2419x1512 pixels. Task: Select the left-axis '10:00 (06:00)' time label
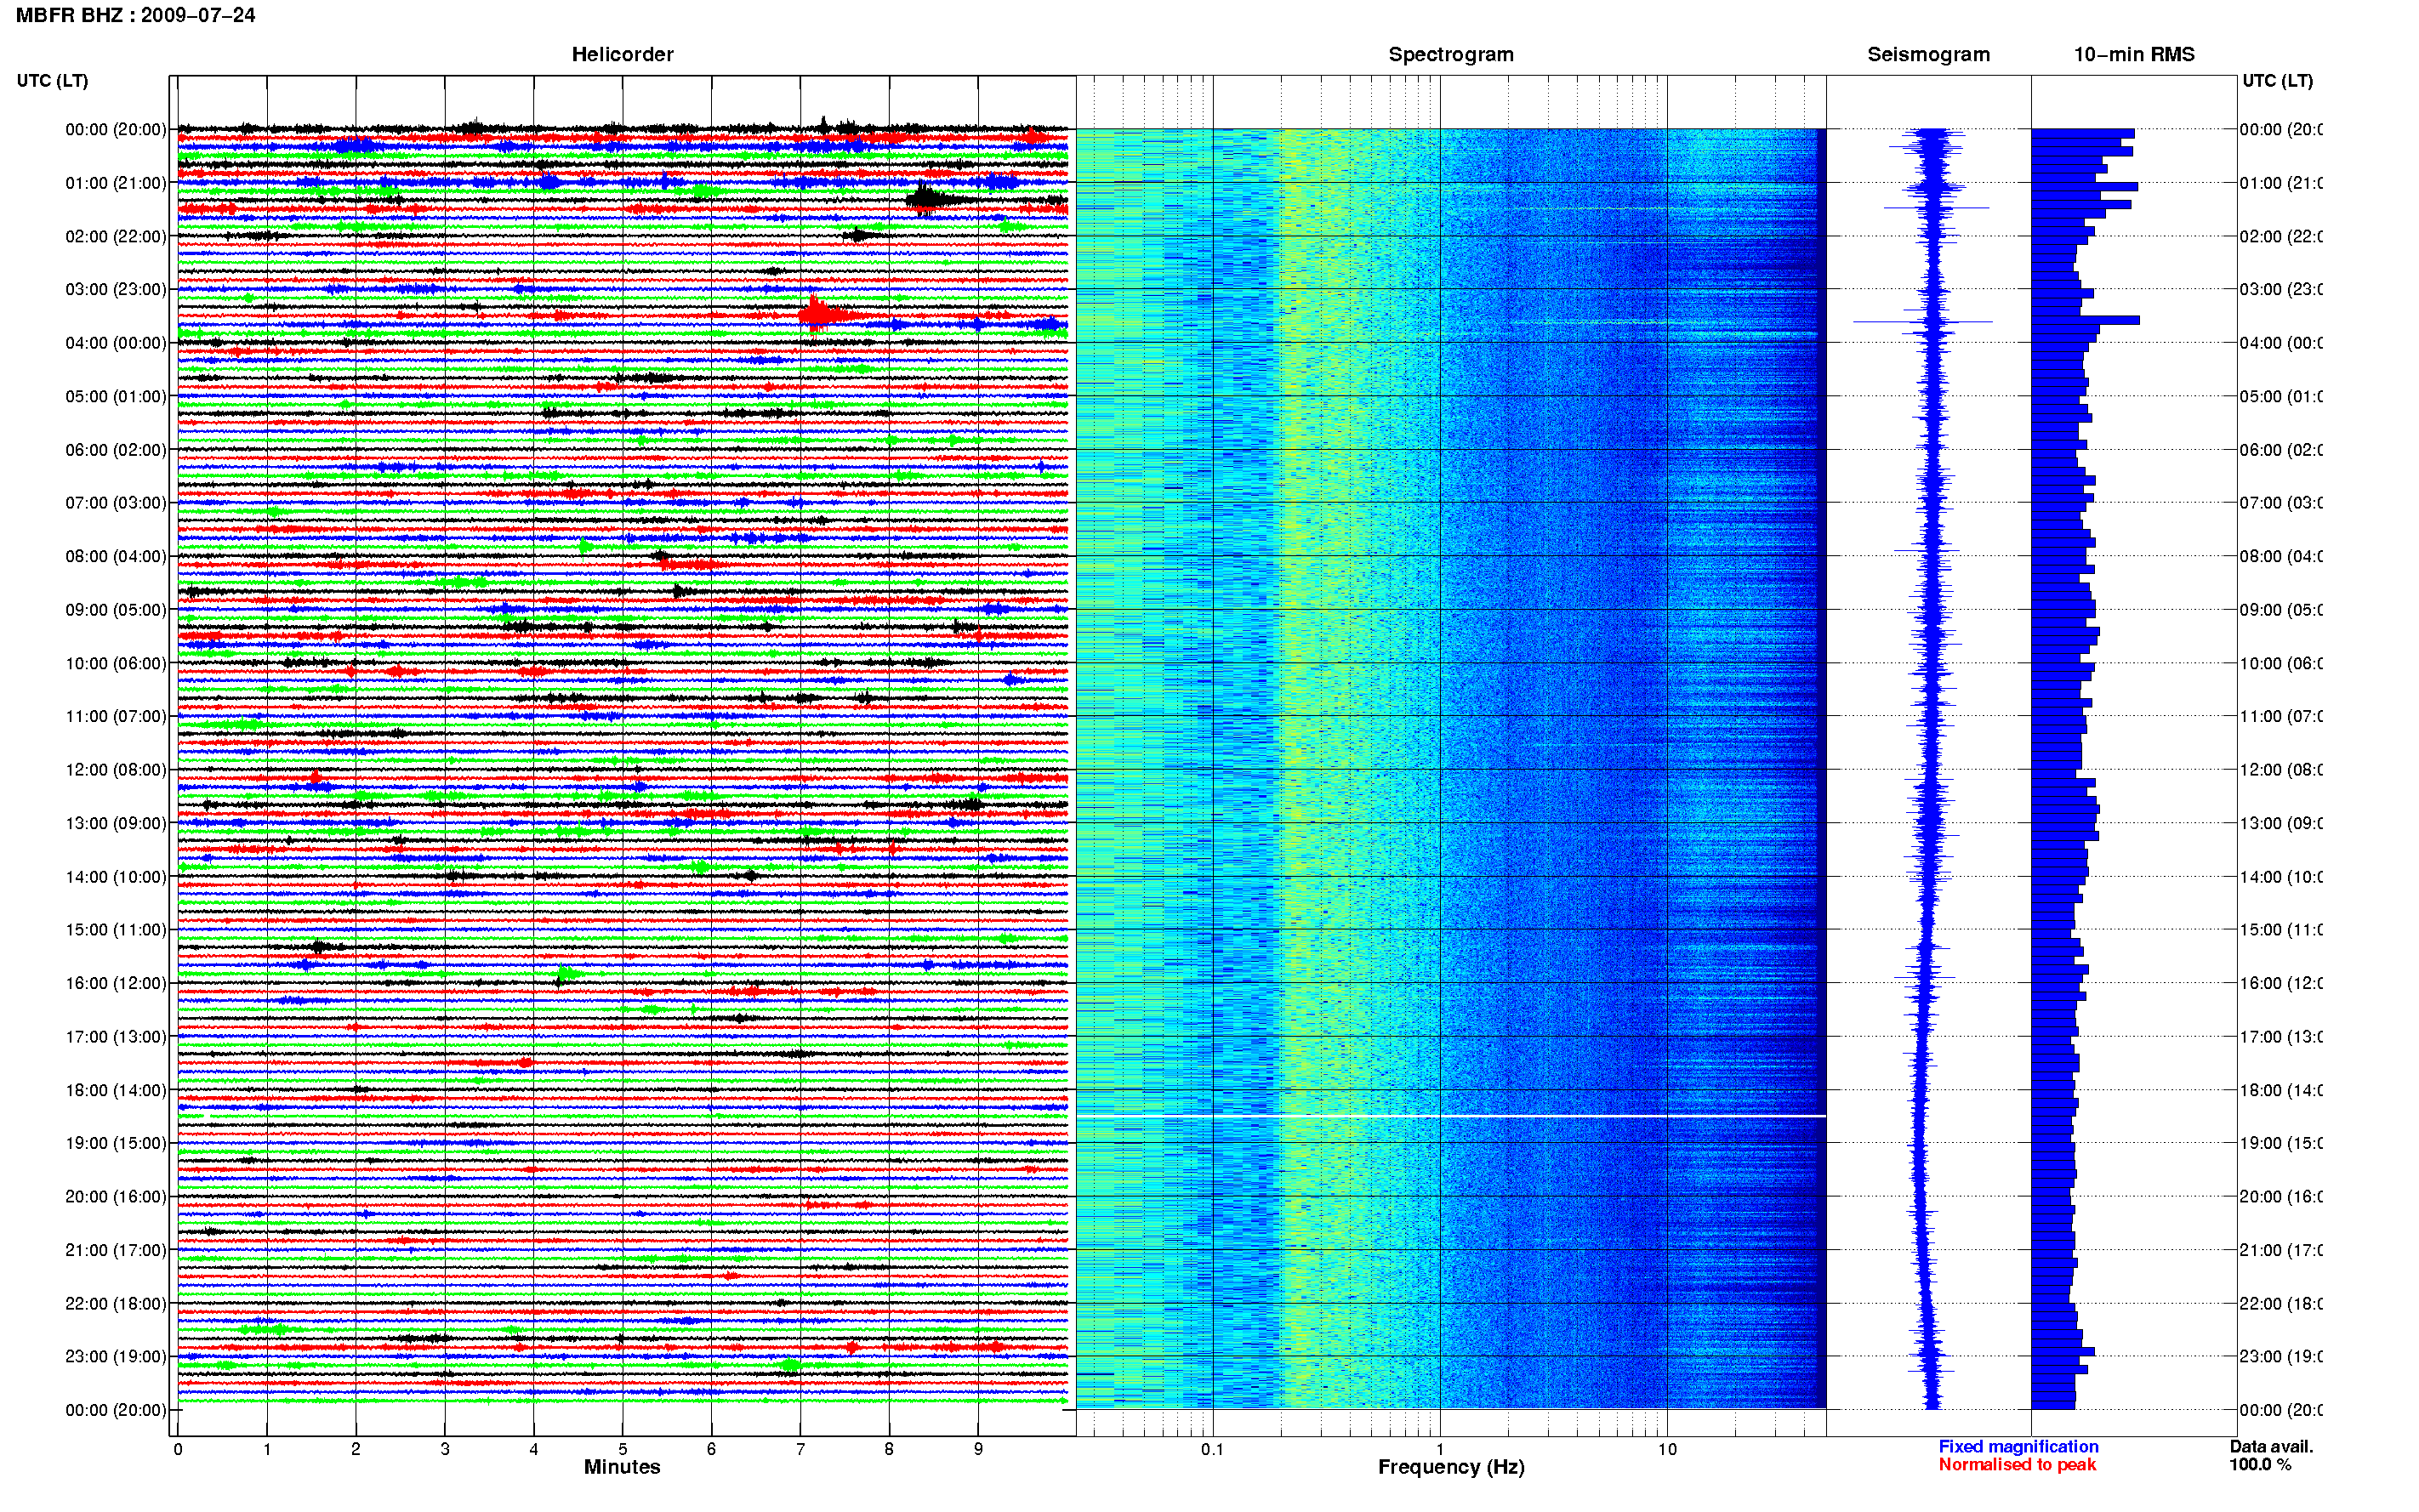point(116,663)
